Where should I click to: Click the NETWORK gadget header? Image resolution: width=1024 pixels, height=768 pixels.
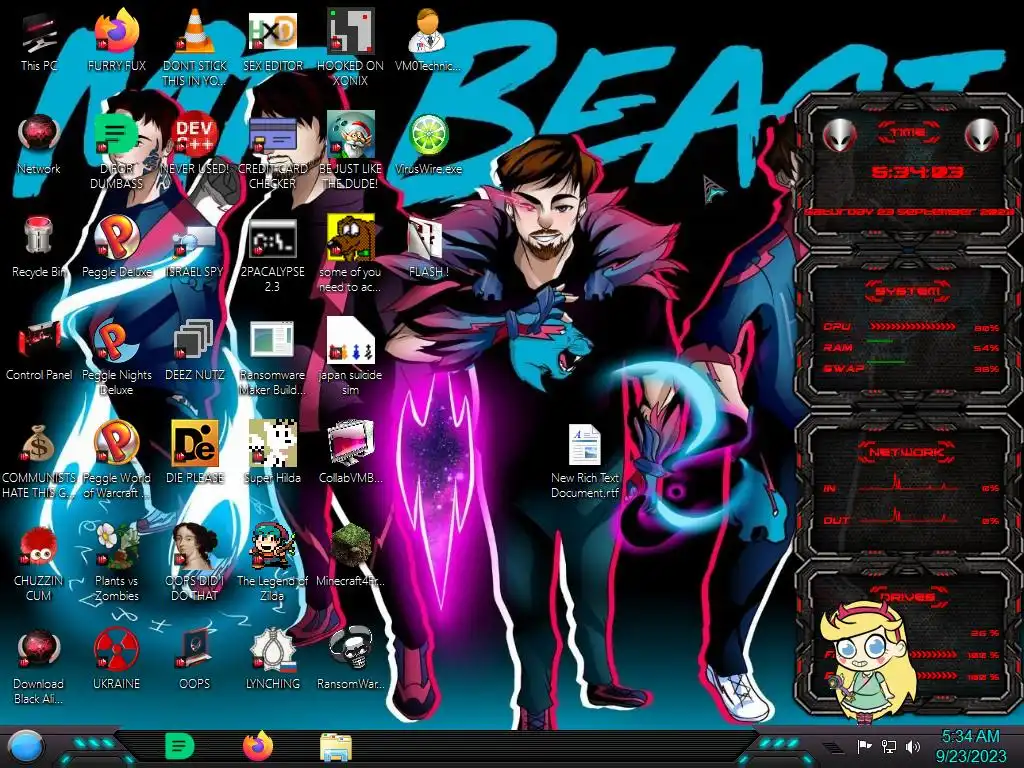(x=908, y=451)
